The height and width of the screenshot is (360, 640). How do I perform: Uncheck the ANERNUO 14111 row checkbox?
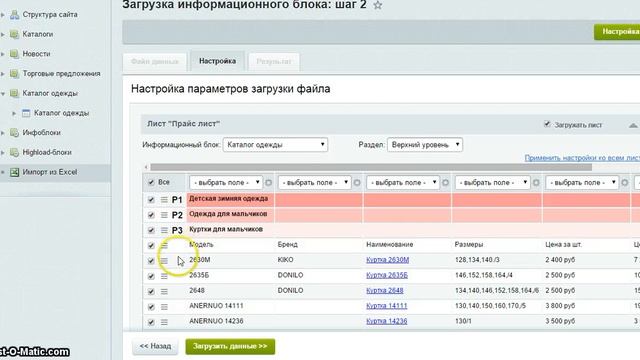point(151,307)
